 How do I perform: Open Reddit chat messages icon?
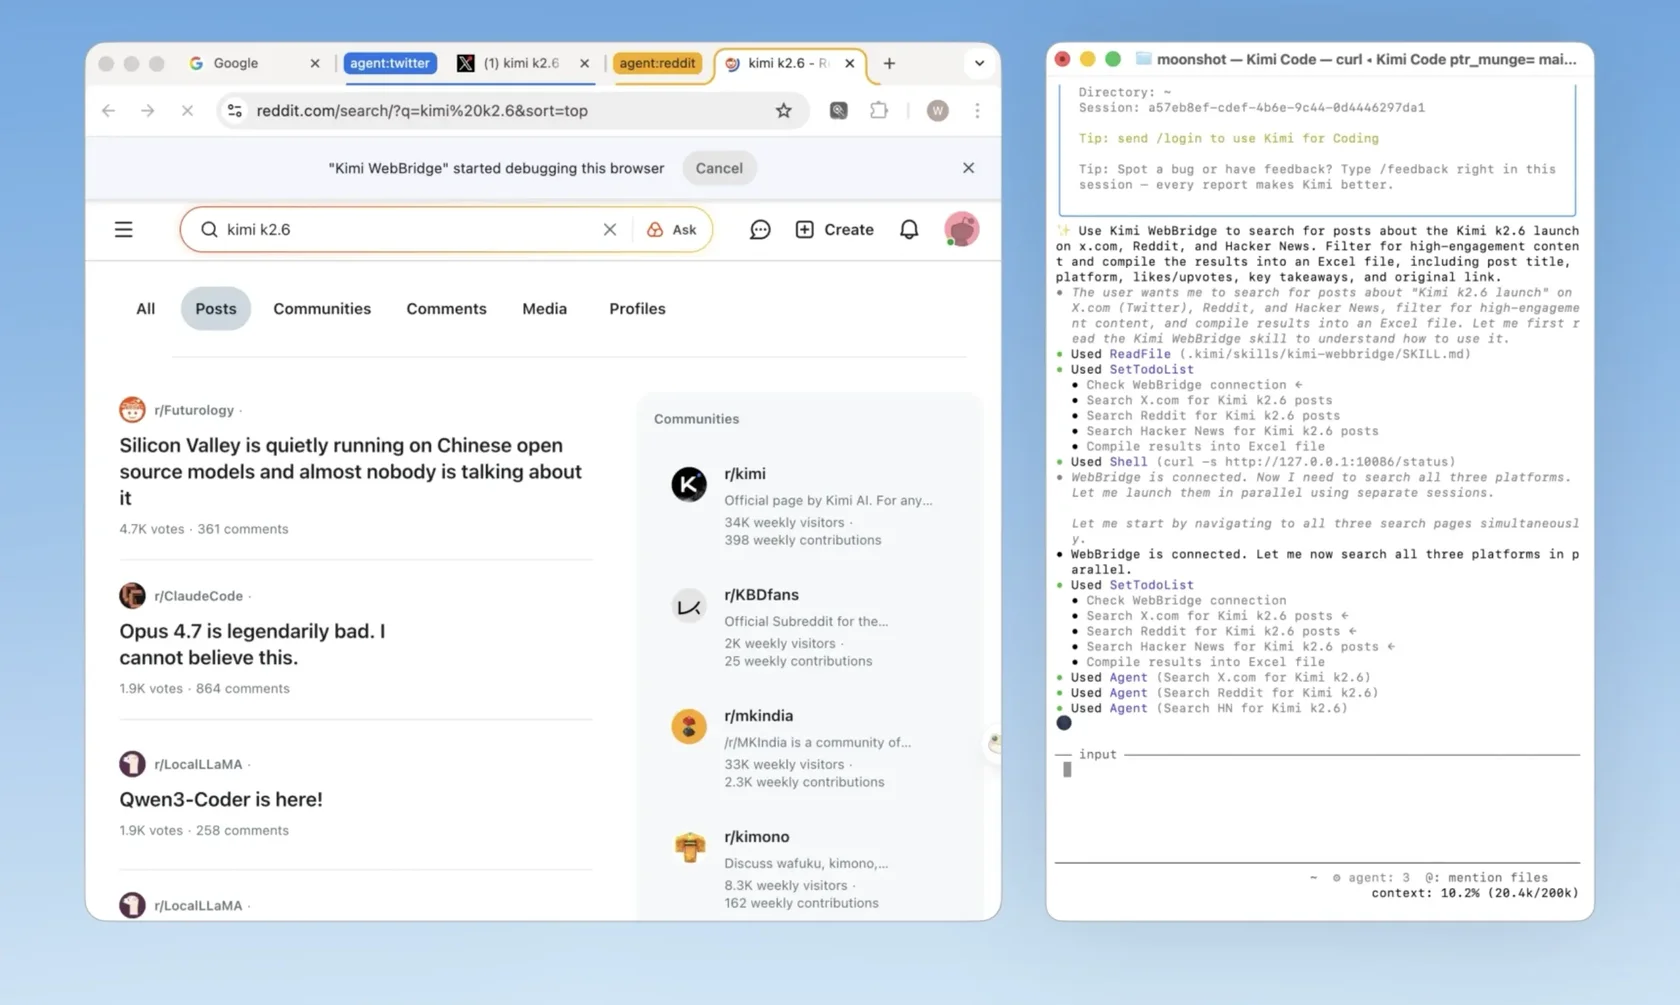pos(760,230)
